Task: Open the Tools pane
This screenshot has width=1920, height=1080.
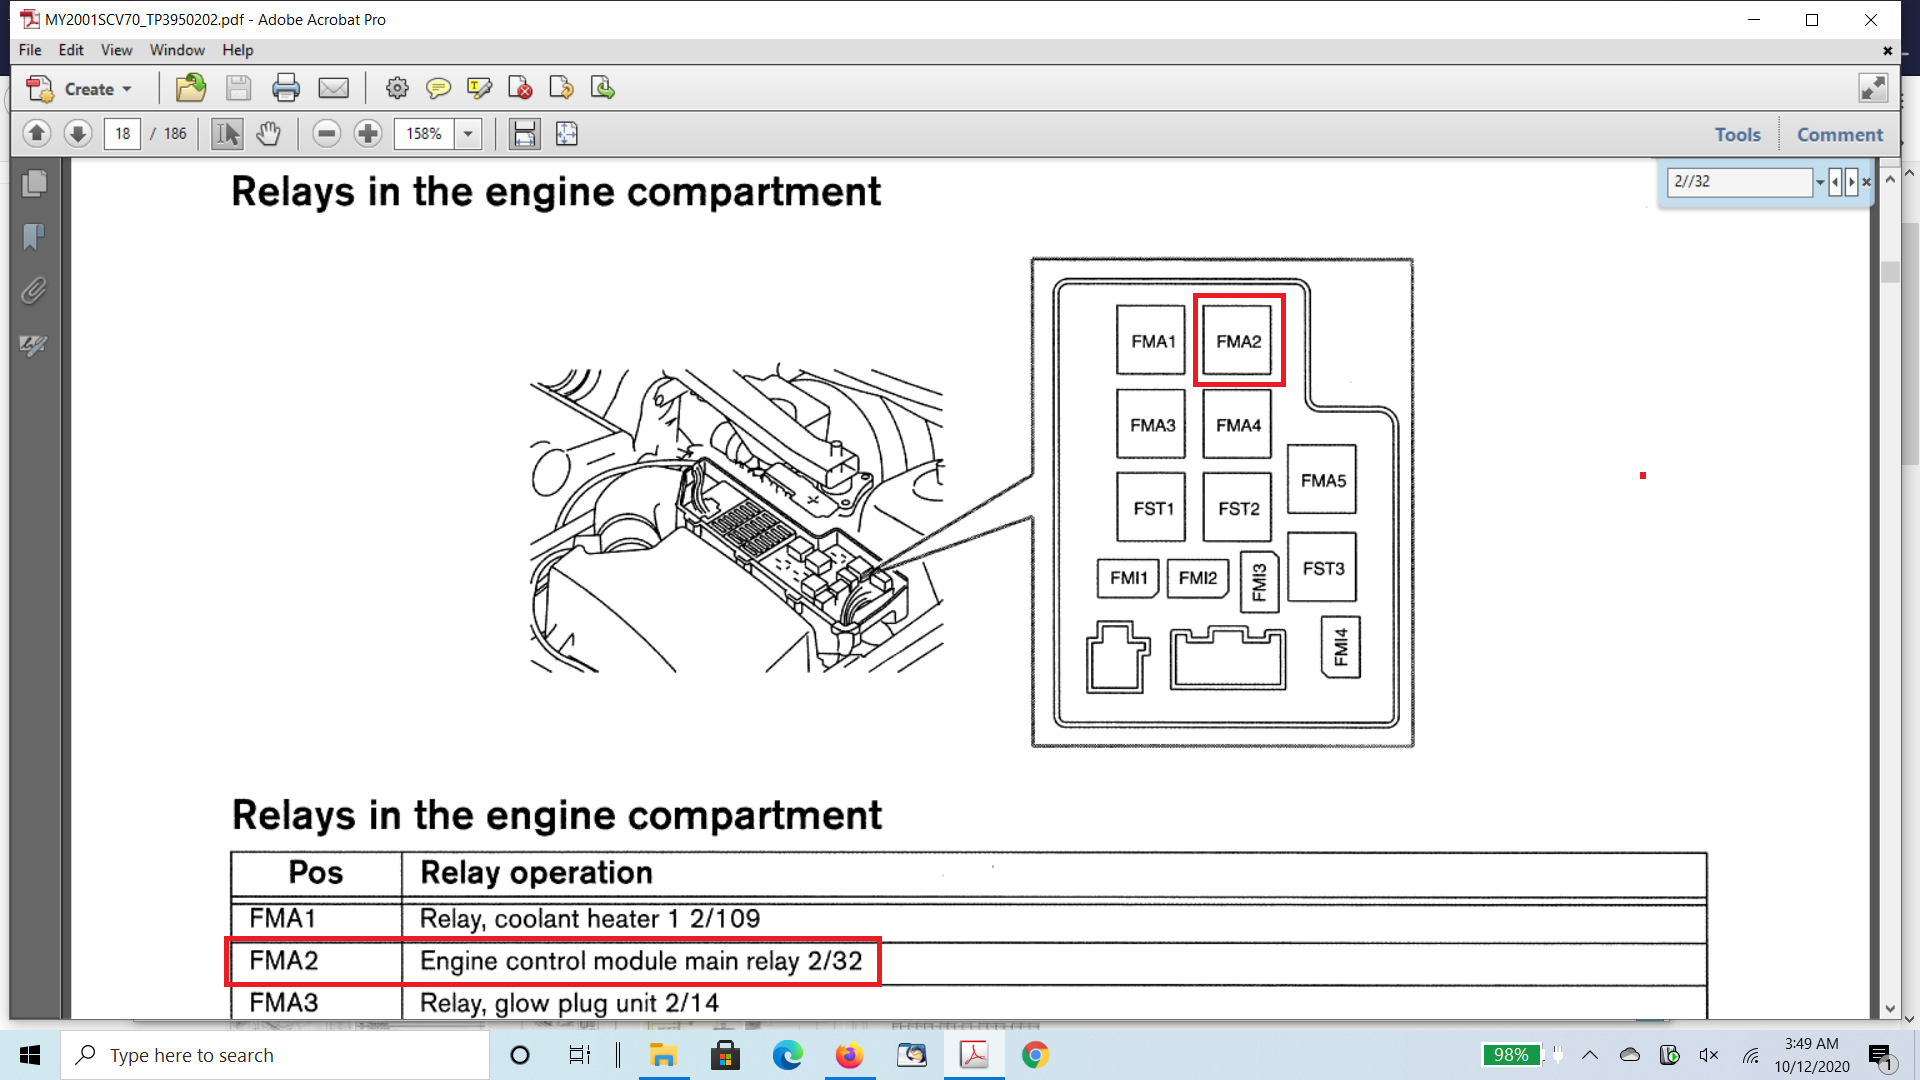Action: (x=1737, y=134)
